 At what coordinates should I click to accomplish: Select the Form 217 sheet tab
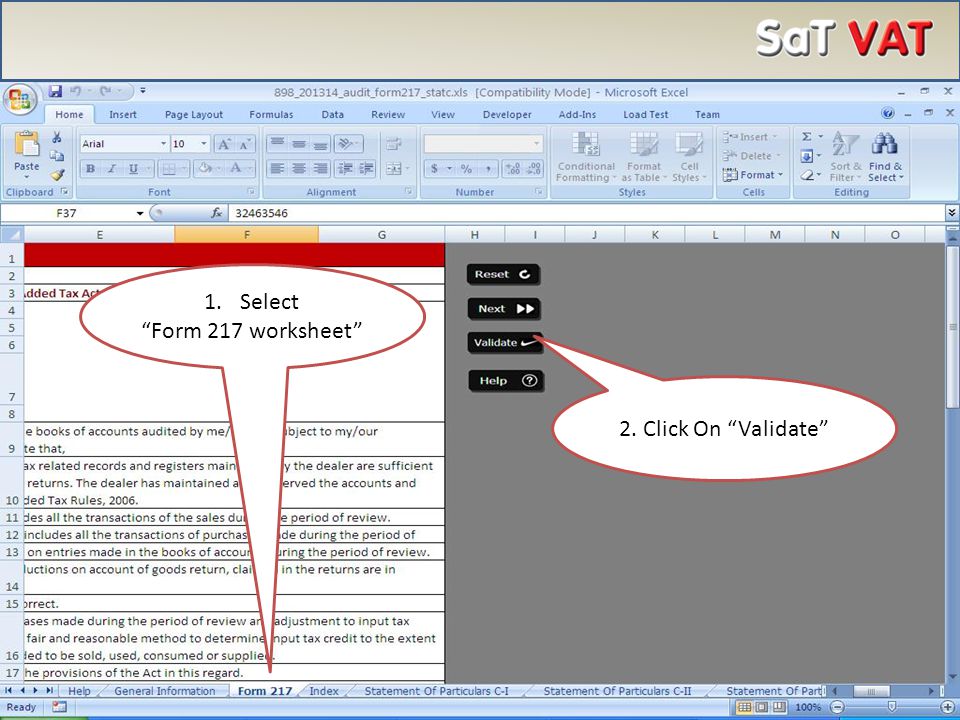click(264, 691)
